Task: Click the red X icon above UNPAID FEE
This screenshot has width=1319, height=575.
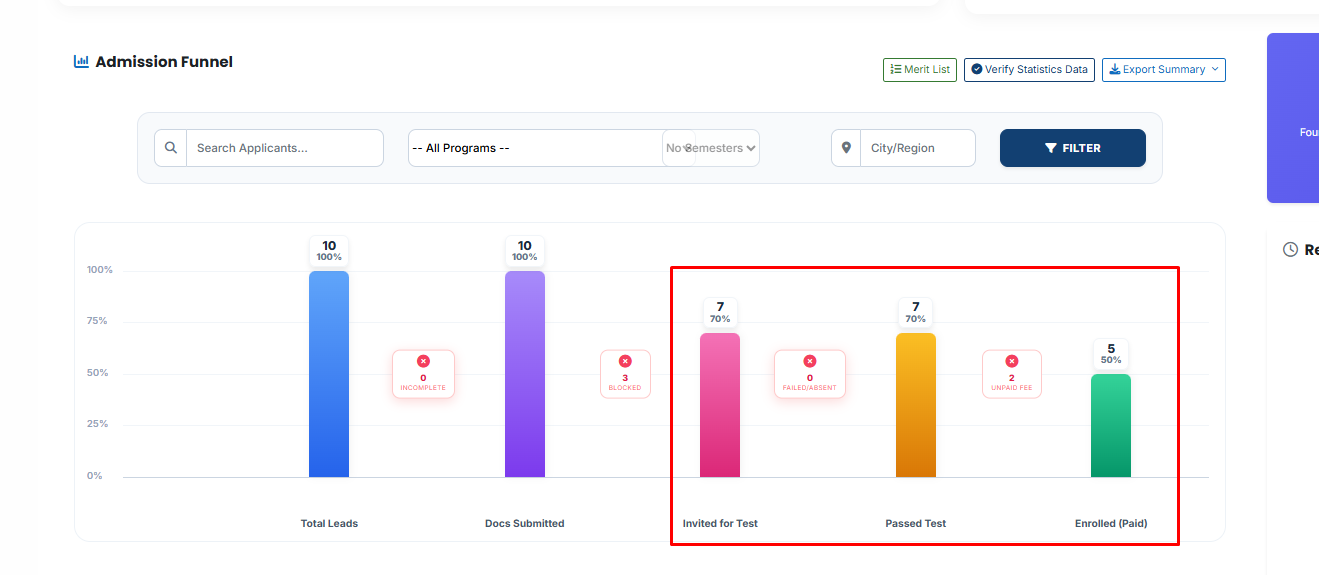Action: [x=1012, y=361]
